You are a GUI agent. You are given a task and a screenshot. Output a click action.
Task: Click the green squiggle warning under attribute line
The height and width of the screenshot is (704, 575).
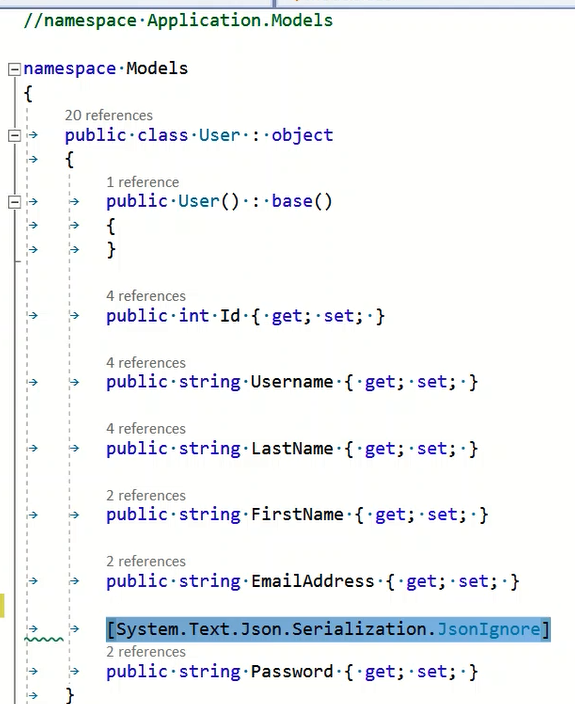coord(44,639)
